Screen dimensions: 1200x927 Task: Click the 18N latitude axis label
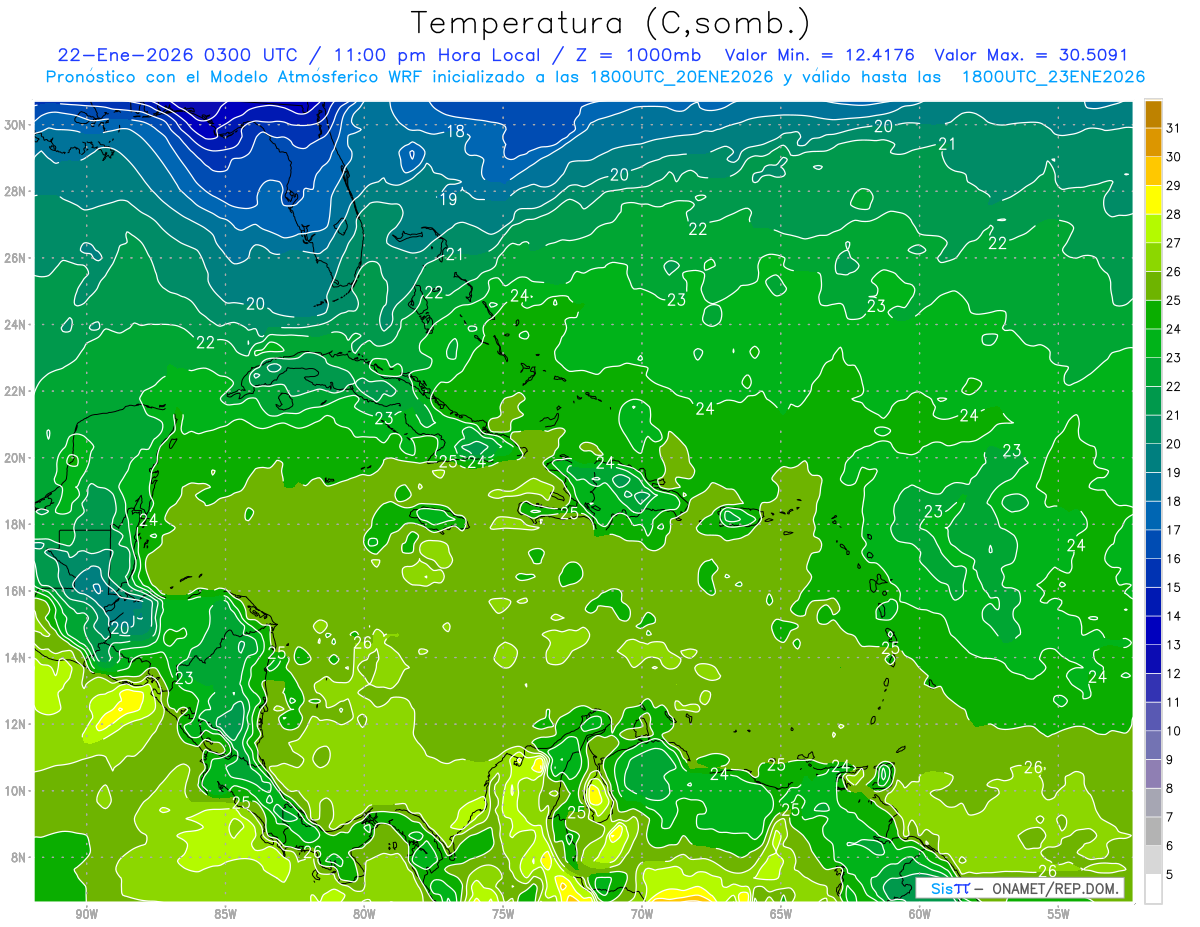click(x=17, y=525)
